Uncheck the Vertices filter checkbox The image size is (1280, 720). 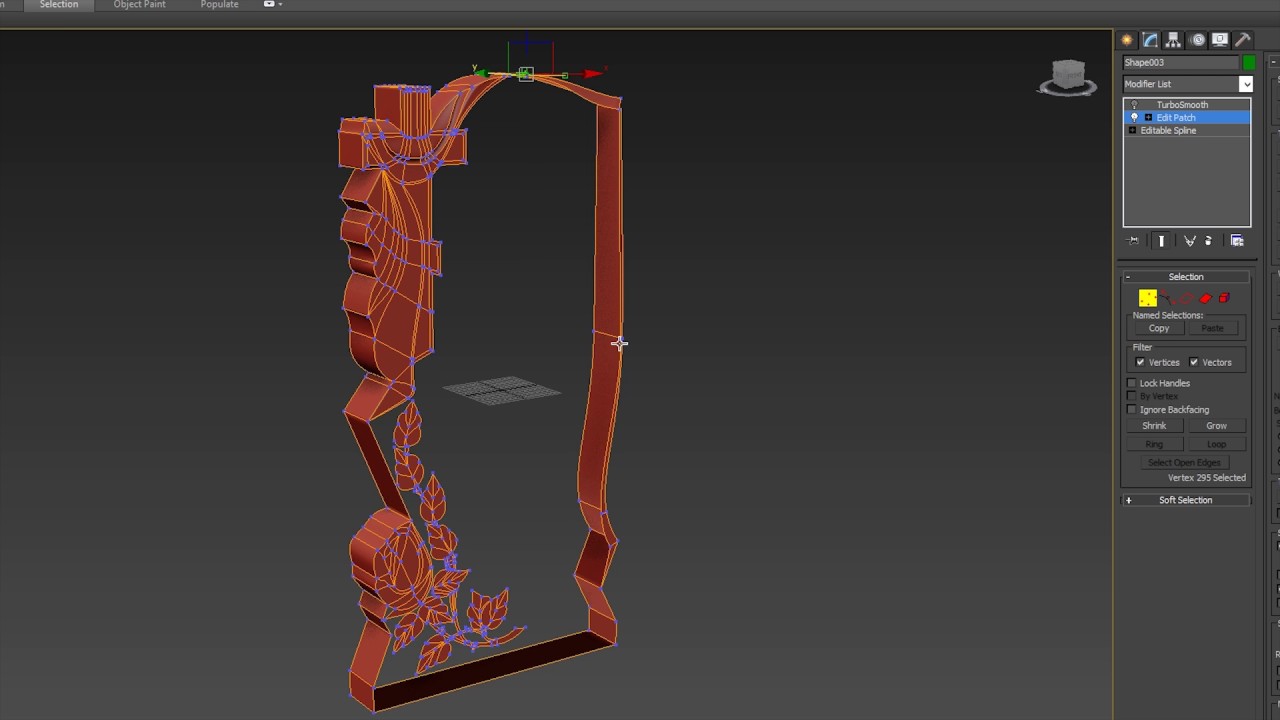pyautogui.click(x=1140, y=362)
